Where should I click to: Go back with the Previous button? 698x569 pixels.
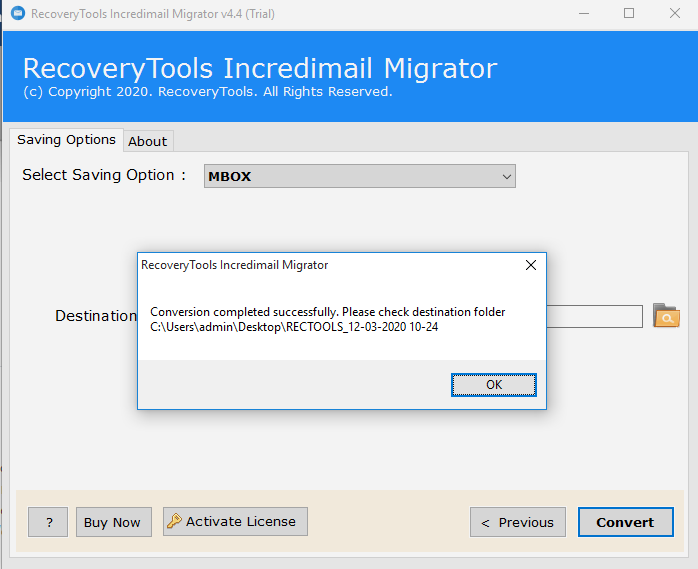coord(518,522)
